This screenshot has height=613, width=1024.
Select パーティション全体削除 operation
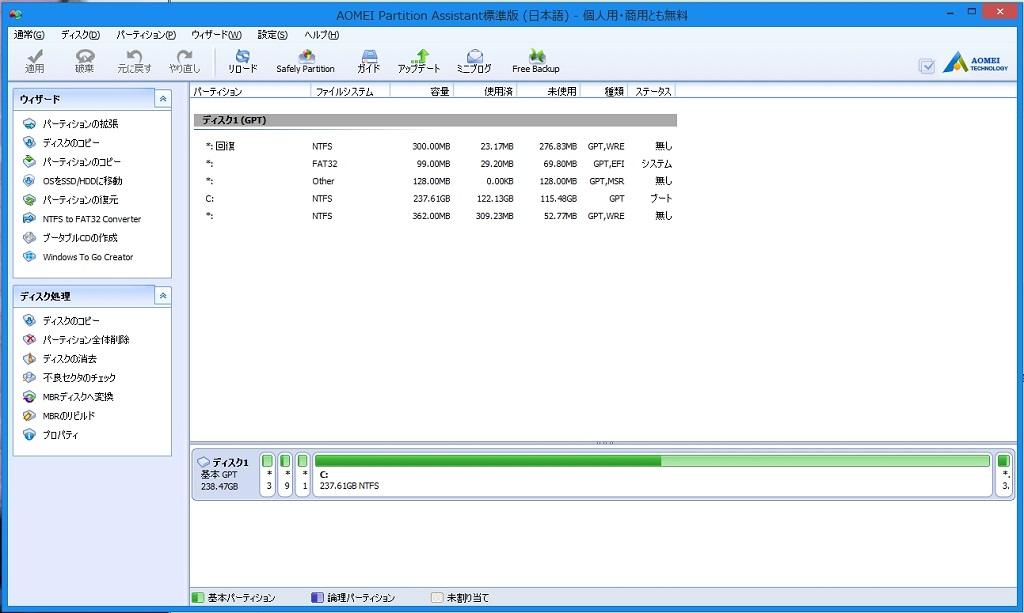tap(76, 339)
